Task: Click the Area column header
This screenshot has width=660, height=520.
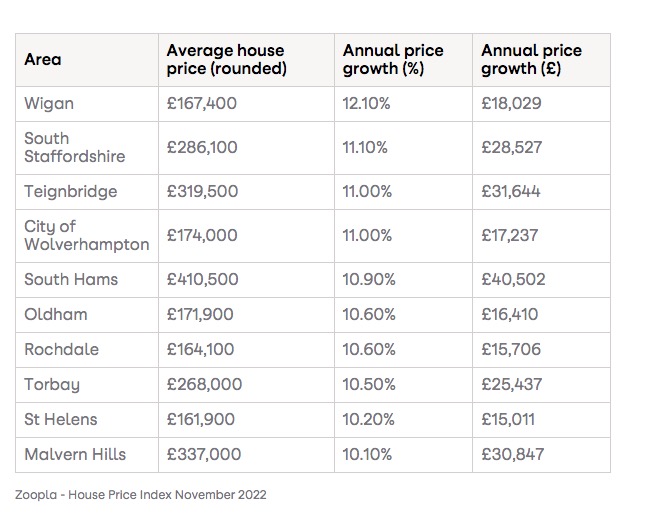Action: tap(43, 60)
